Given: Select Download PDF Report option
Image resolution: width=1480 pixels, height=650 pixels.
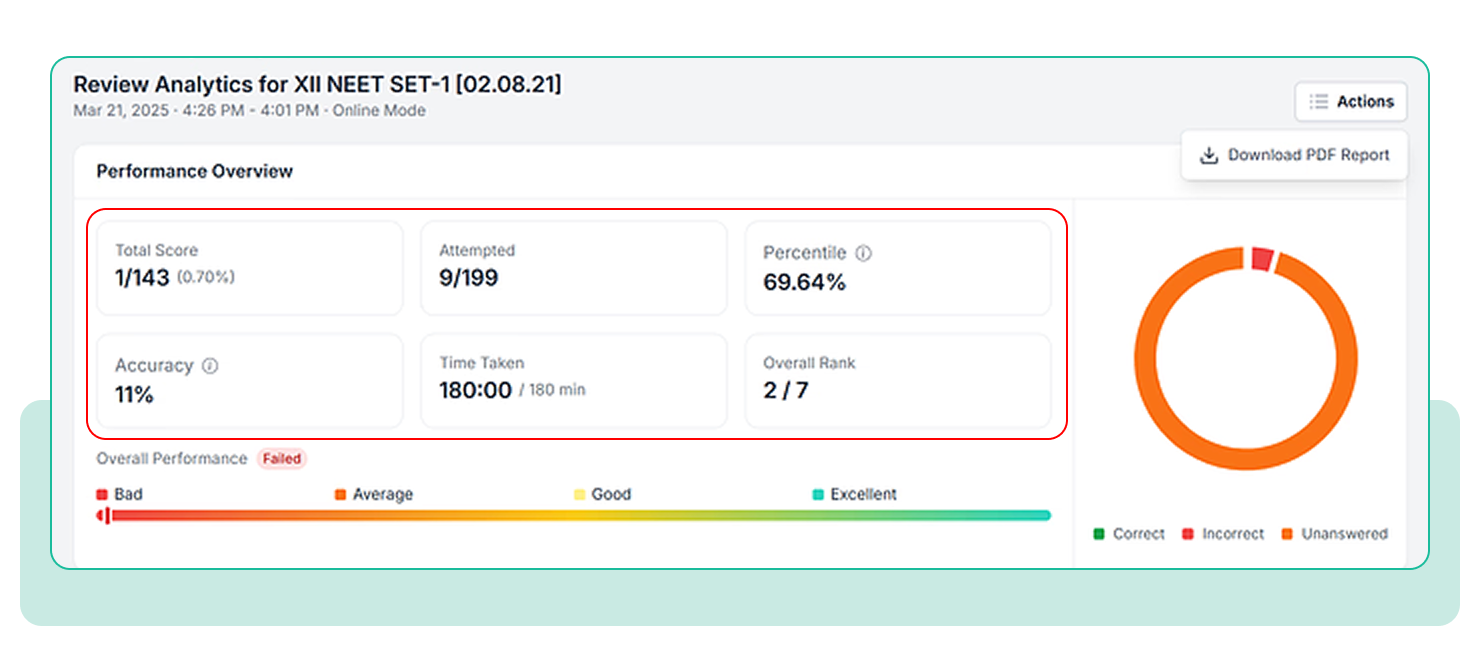Looking at the screenshot, I should click(1294, 155).
